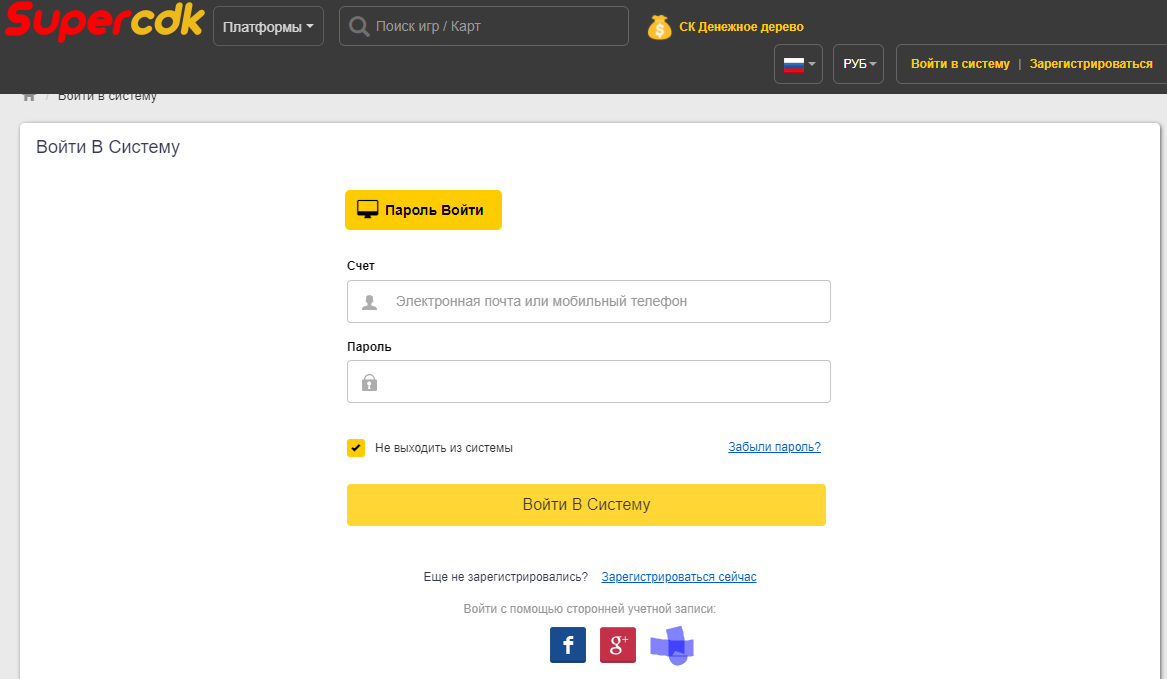
Task: Click 'Зарегистрироваться' in the header
Action: (1091, 64)
